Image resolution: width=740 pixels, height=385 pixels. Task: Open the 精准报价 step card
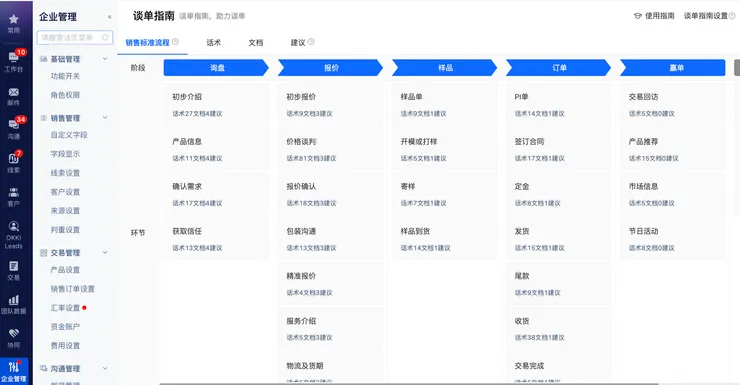tap(330, 284)
